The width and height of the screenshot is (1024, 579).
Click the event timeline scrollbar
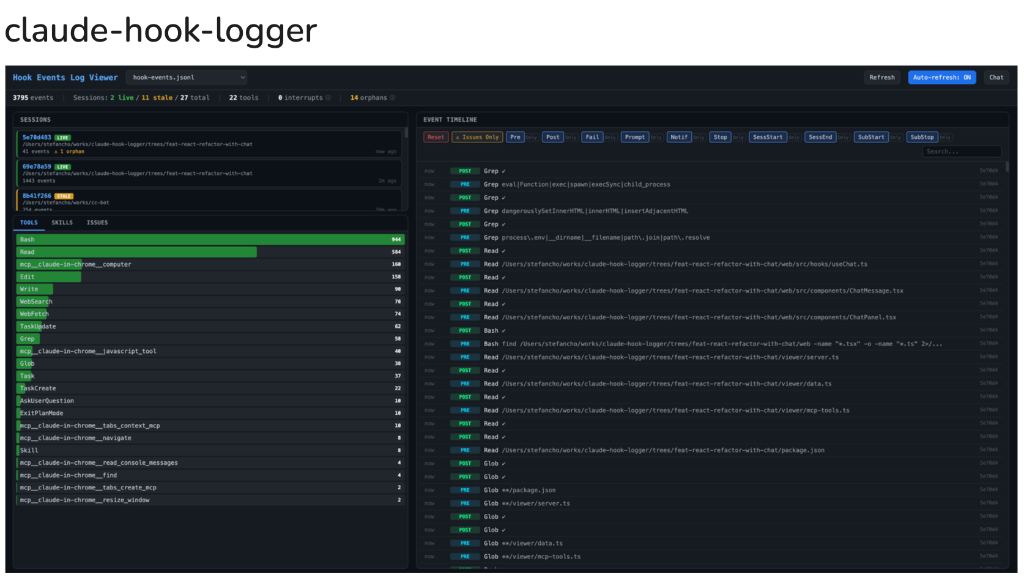pos(1007,167)
